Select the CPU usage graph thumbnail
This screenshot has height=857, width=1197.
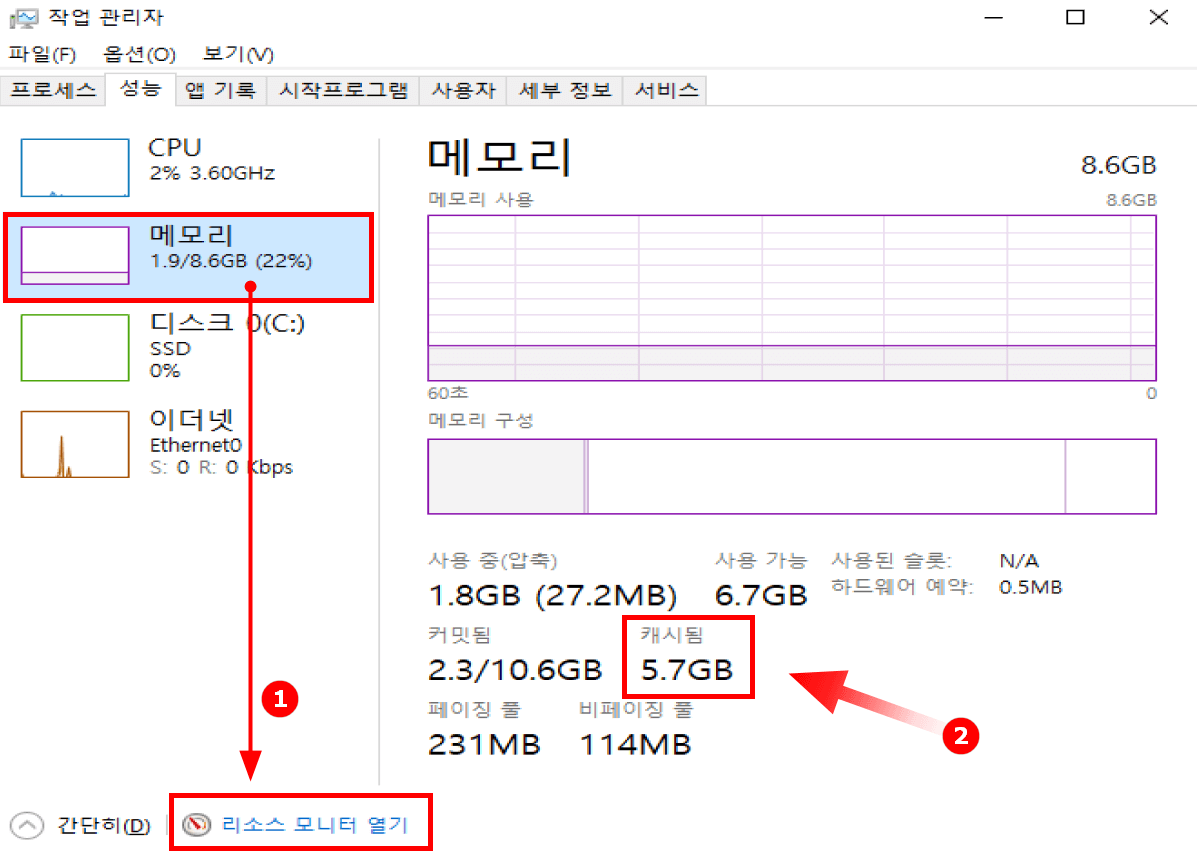pos(75,168)
